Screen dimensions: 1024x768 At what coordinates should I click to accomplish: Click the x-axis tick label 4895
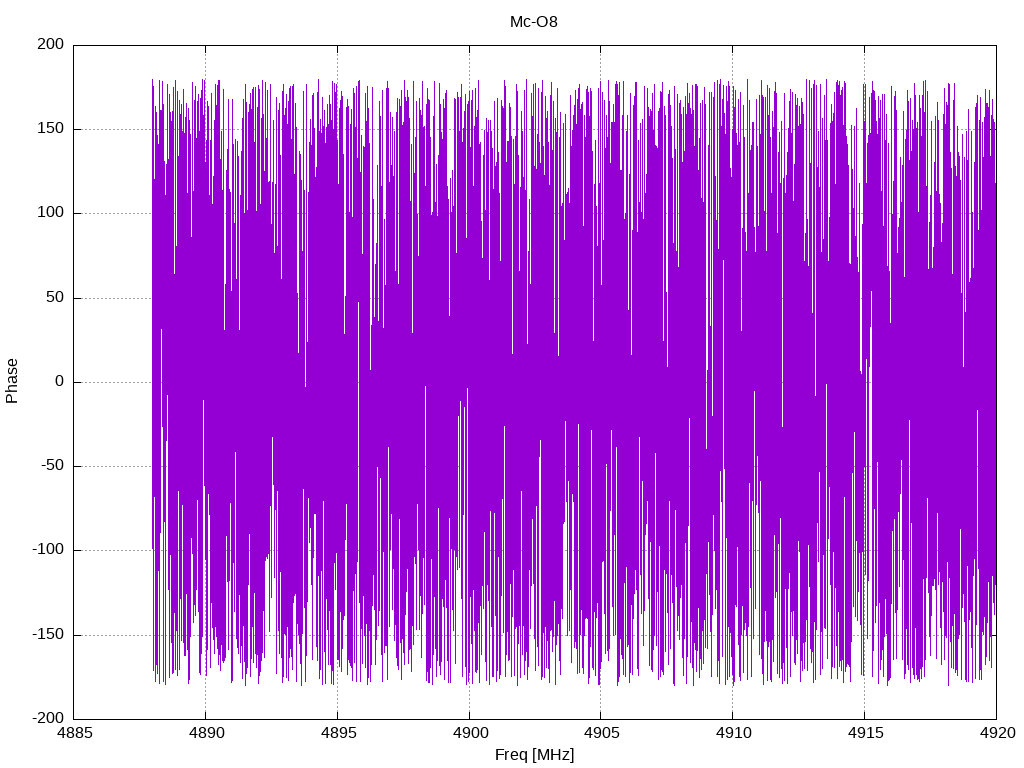click(338, 733)
